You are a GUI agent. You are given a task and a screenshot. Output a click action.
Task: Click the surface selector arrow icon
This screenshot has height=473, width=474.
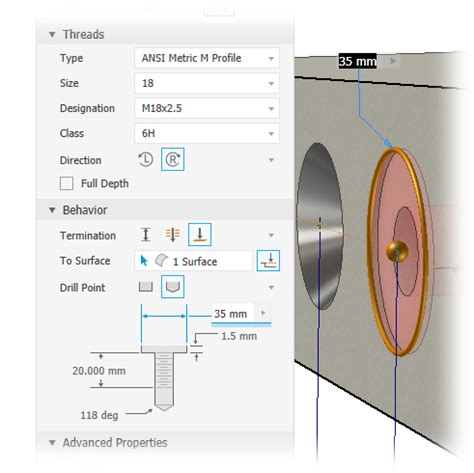[x=144, y=261]
